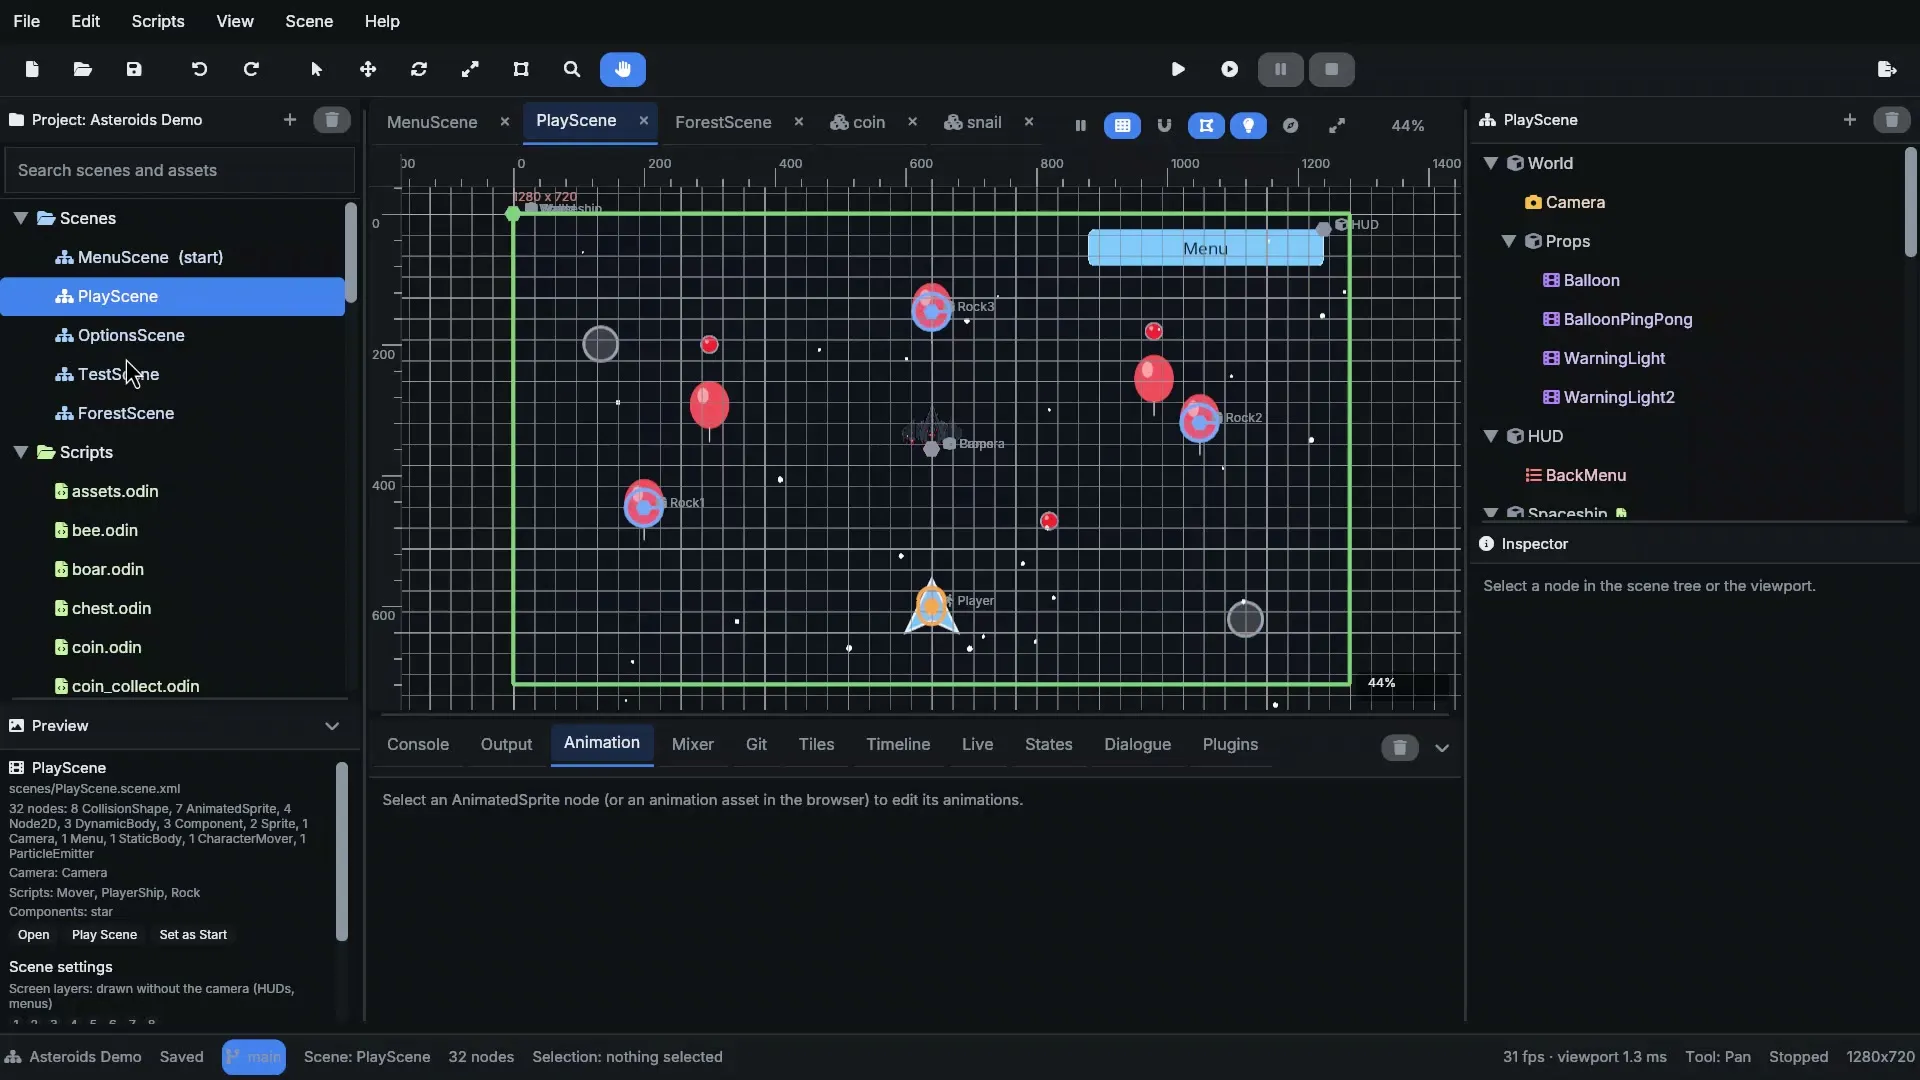
Task: Collapse the Spaceship node
Action: pyautogui.click(x=1491, y=513)
